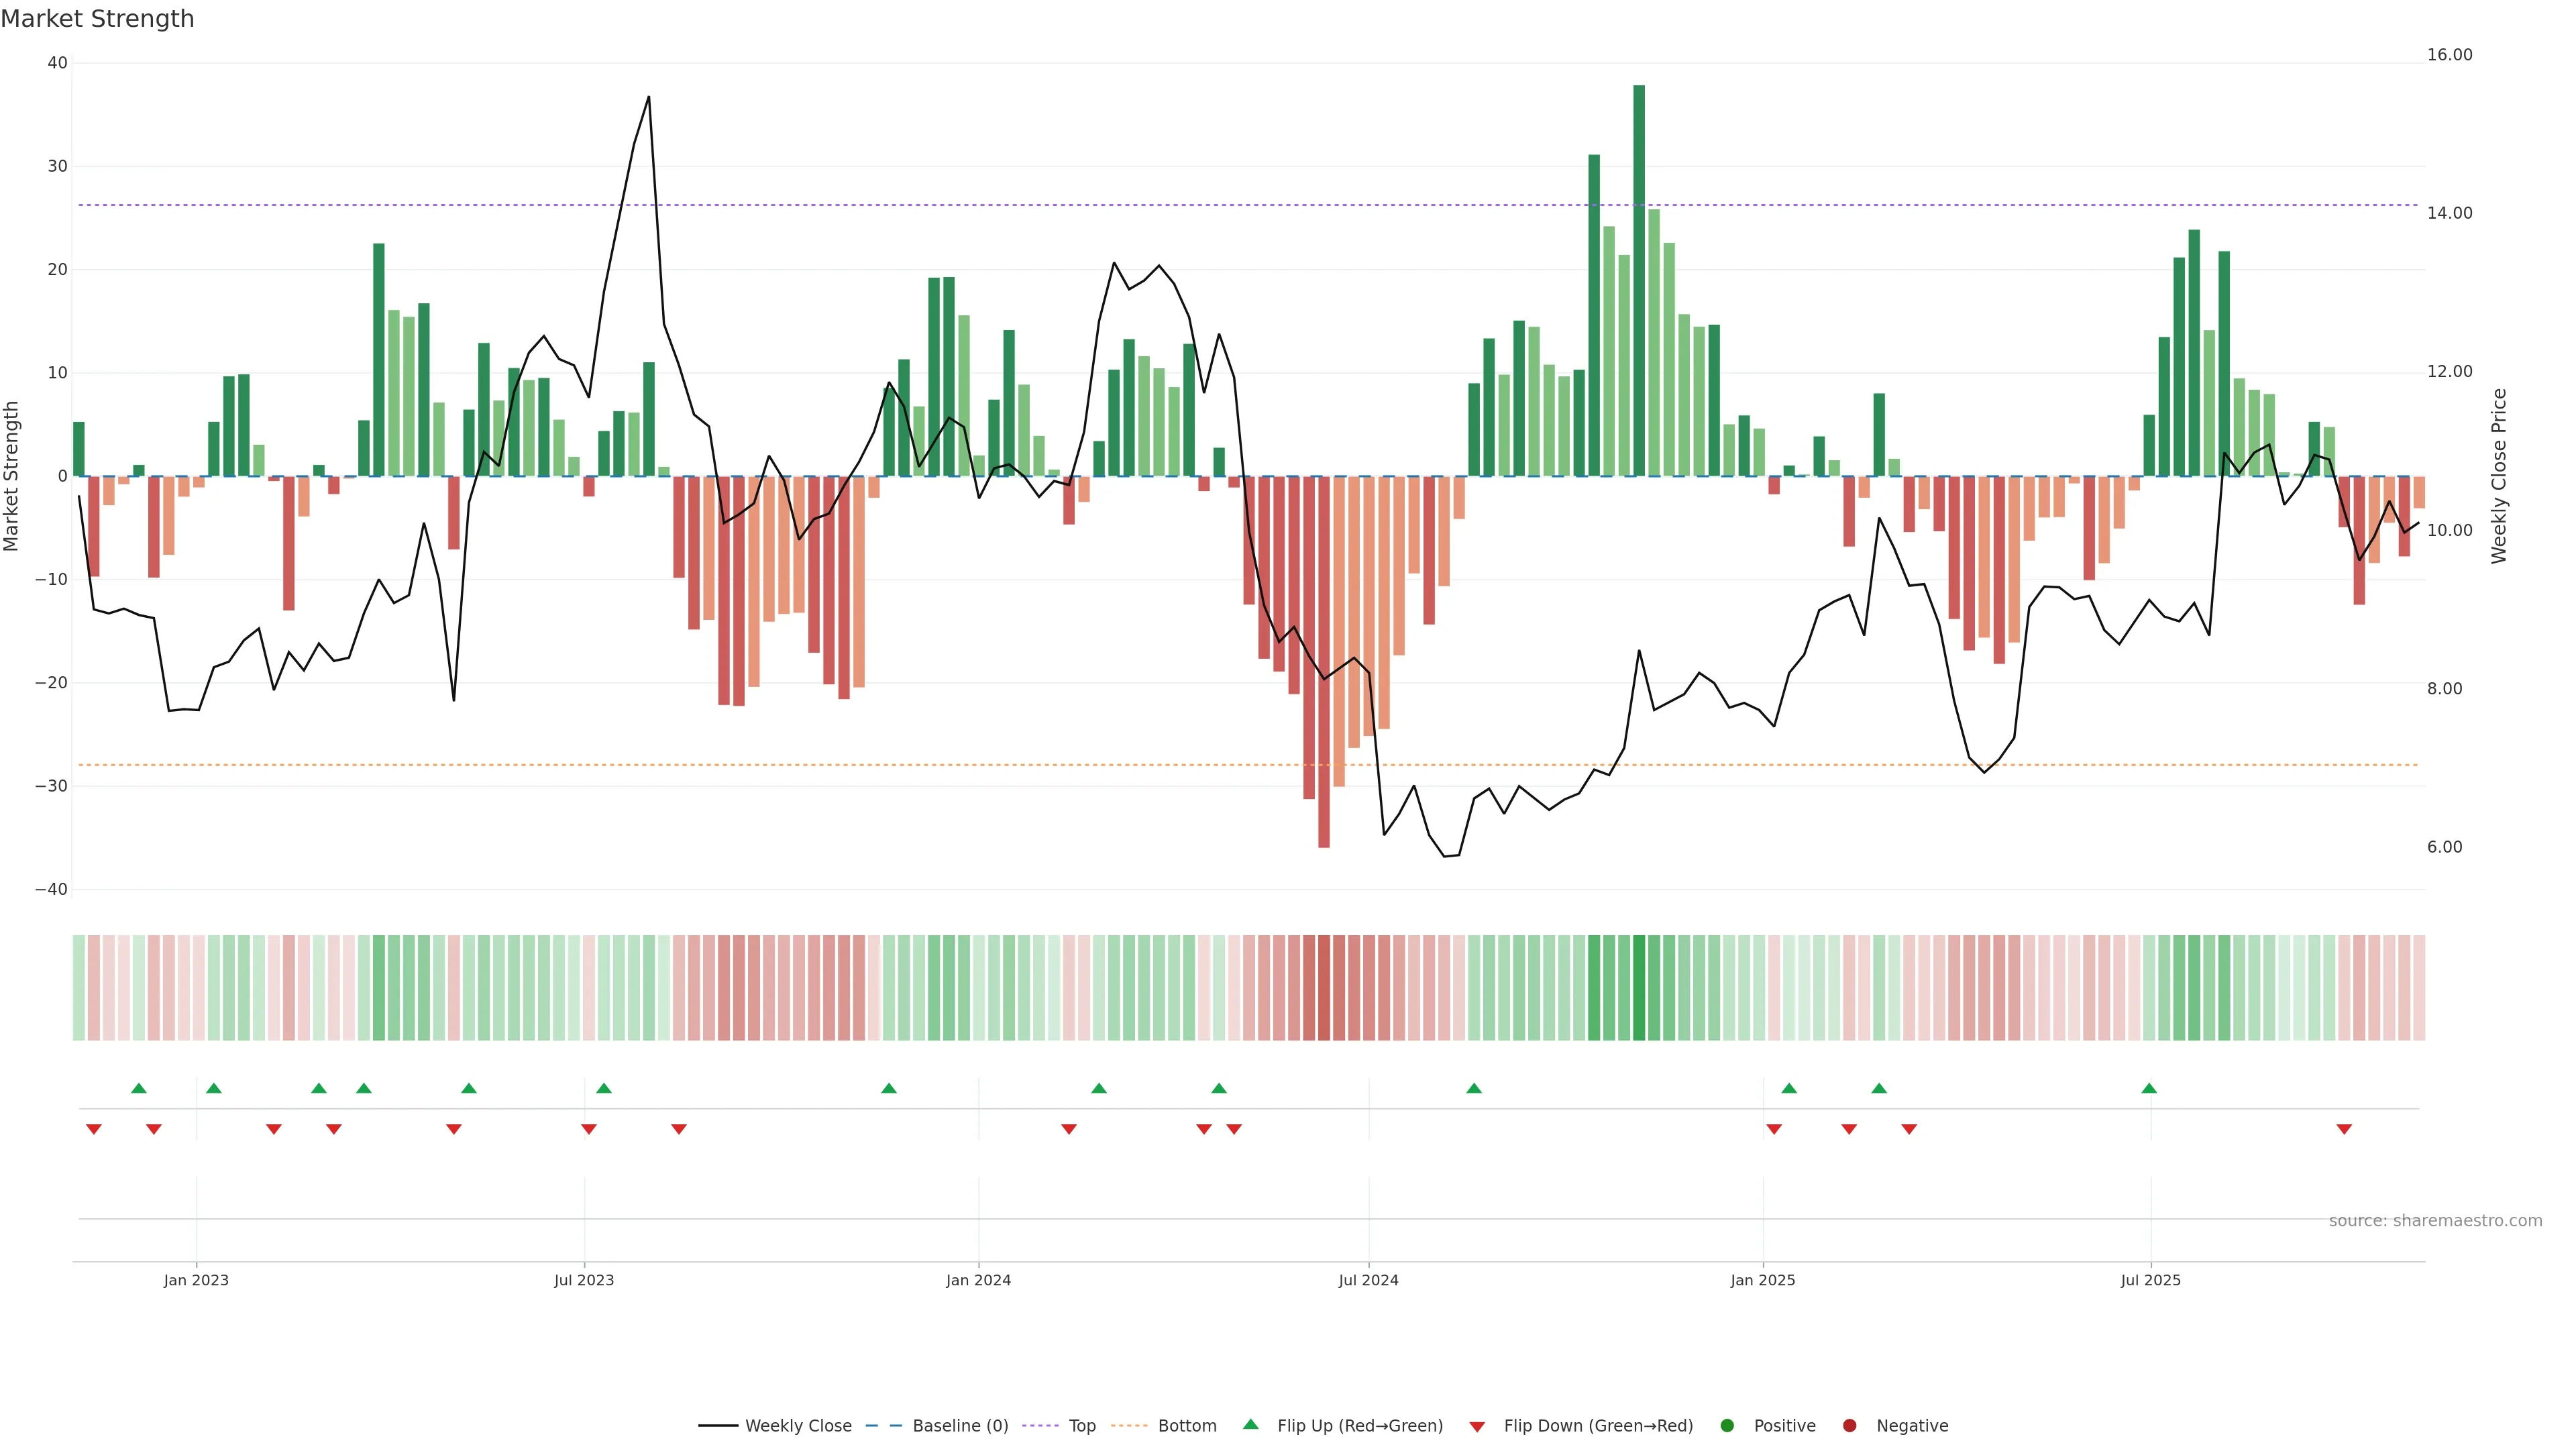
Task: Click the Market Strength chart title
Action: pos(97,19)
